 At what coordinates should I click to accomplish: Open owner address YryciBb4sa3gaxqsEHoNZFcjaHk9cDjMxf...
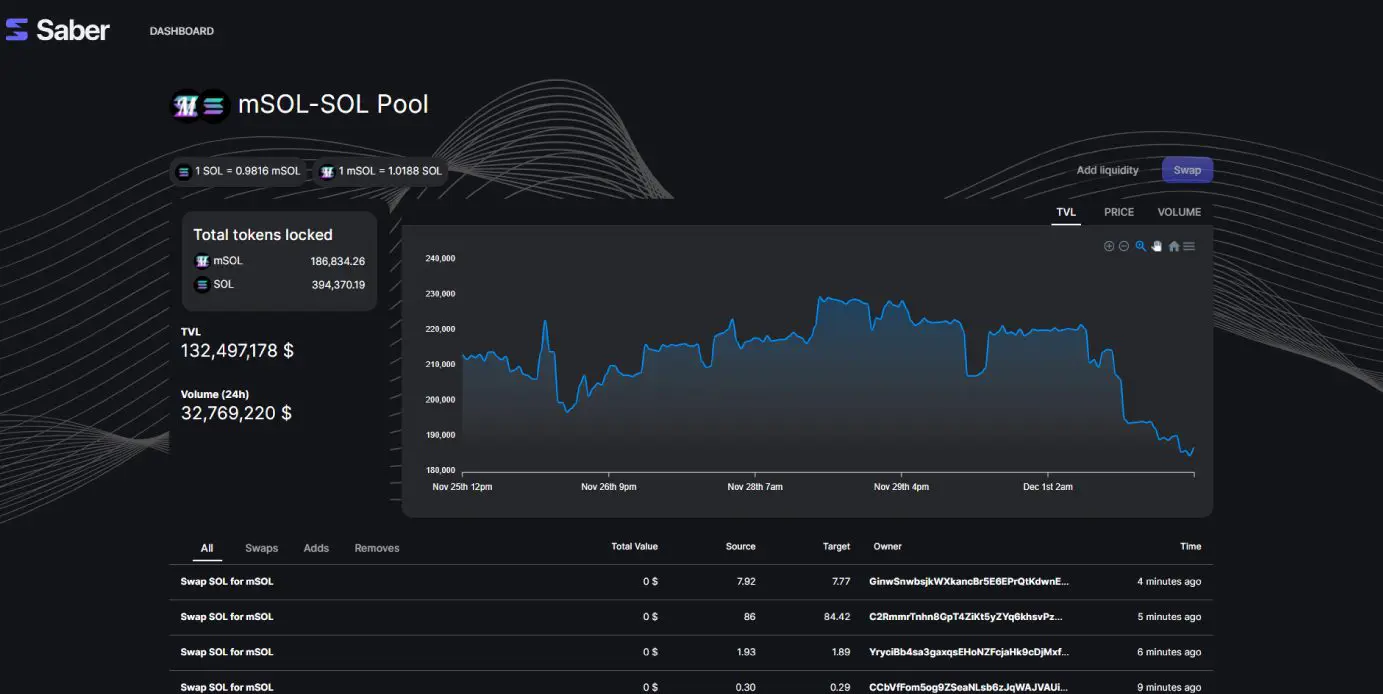coord(969,652)
